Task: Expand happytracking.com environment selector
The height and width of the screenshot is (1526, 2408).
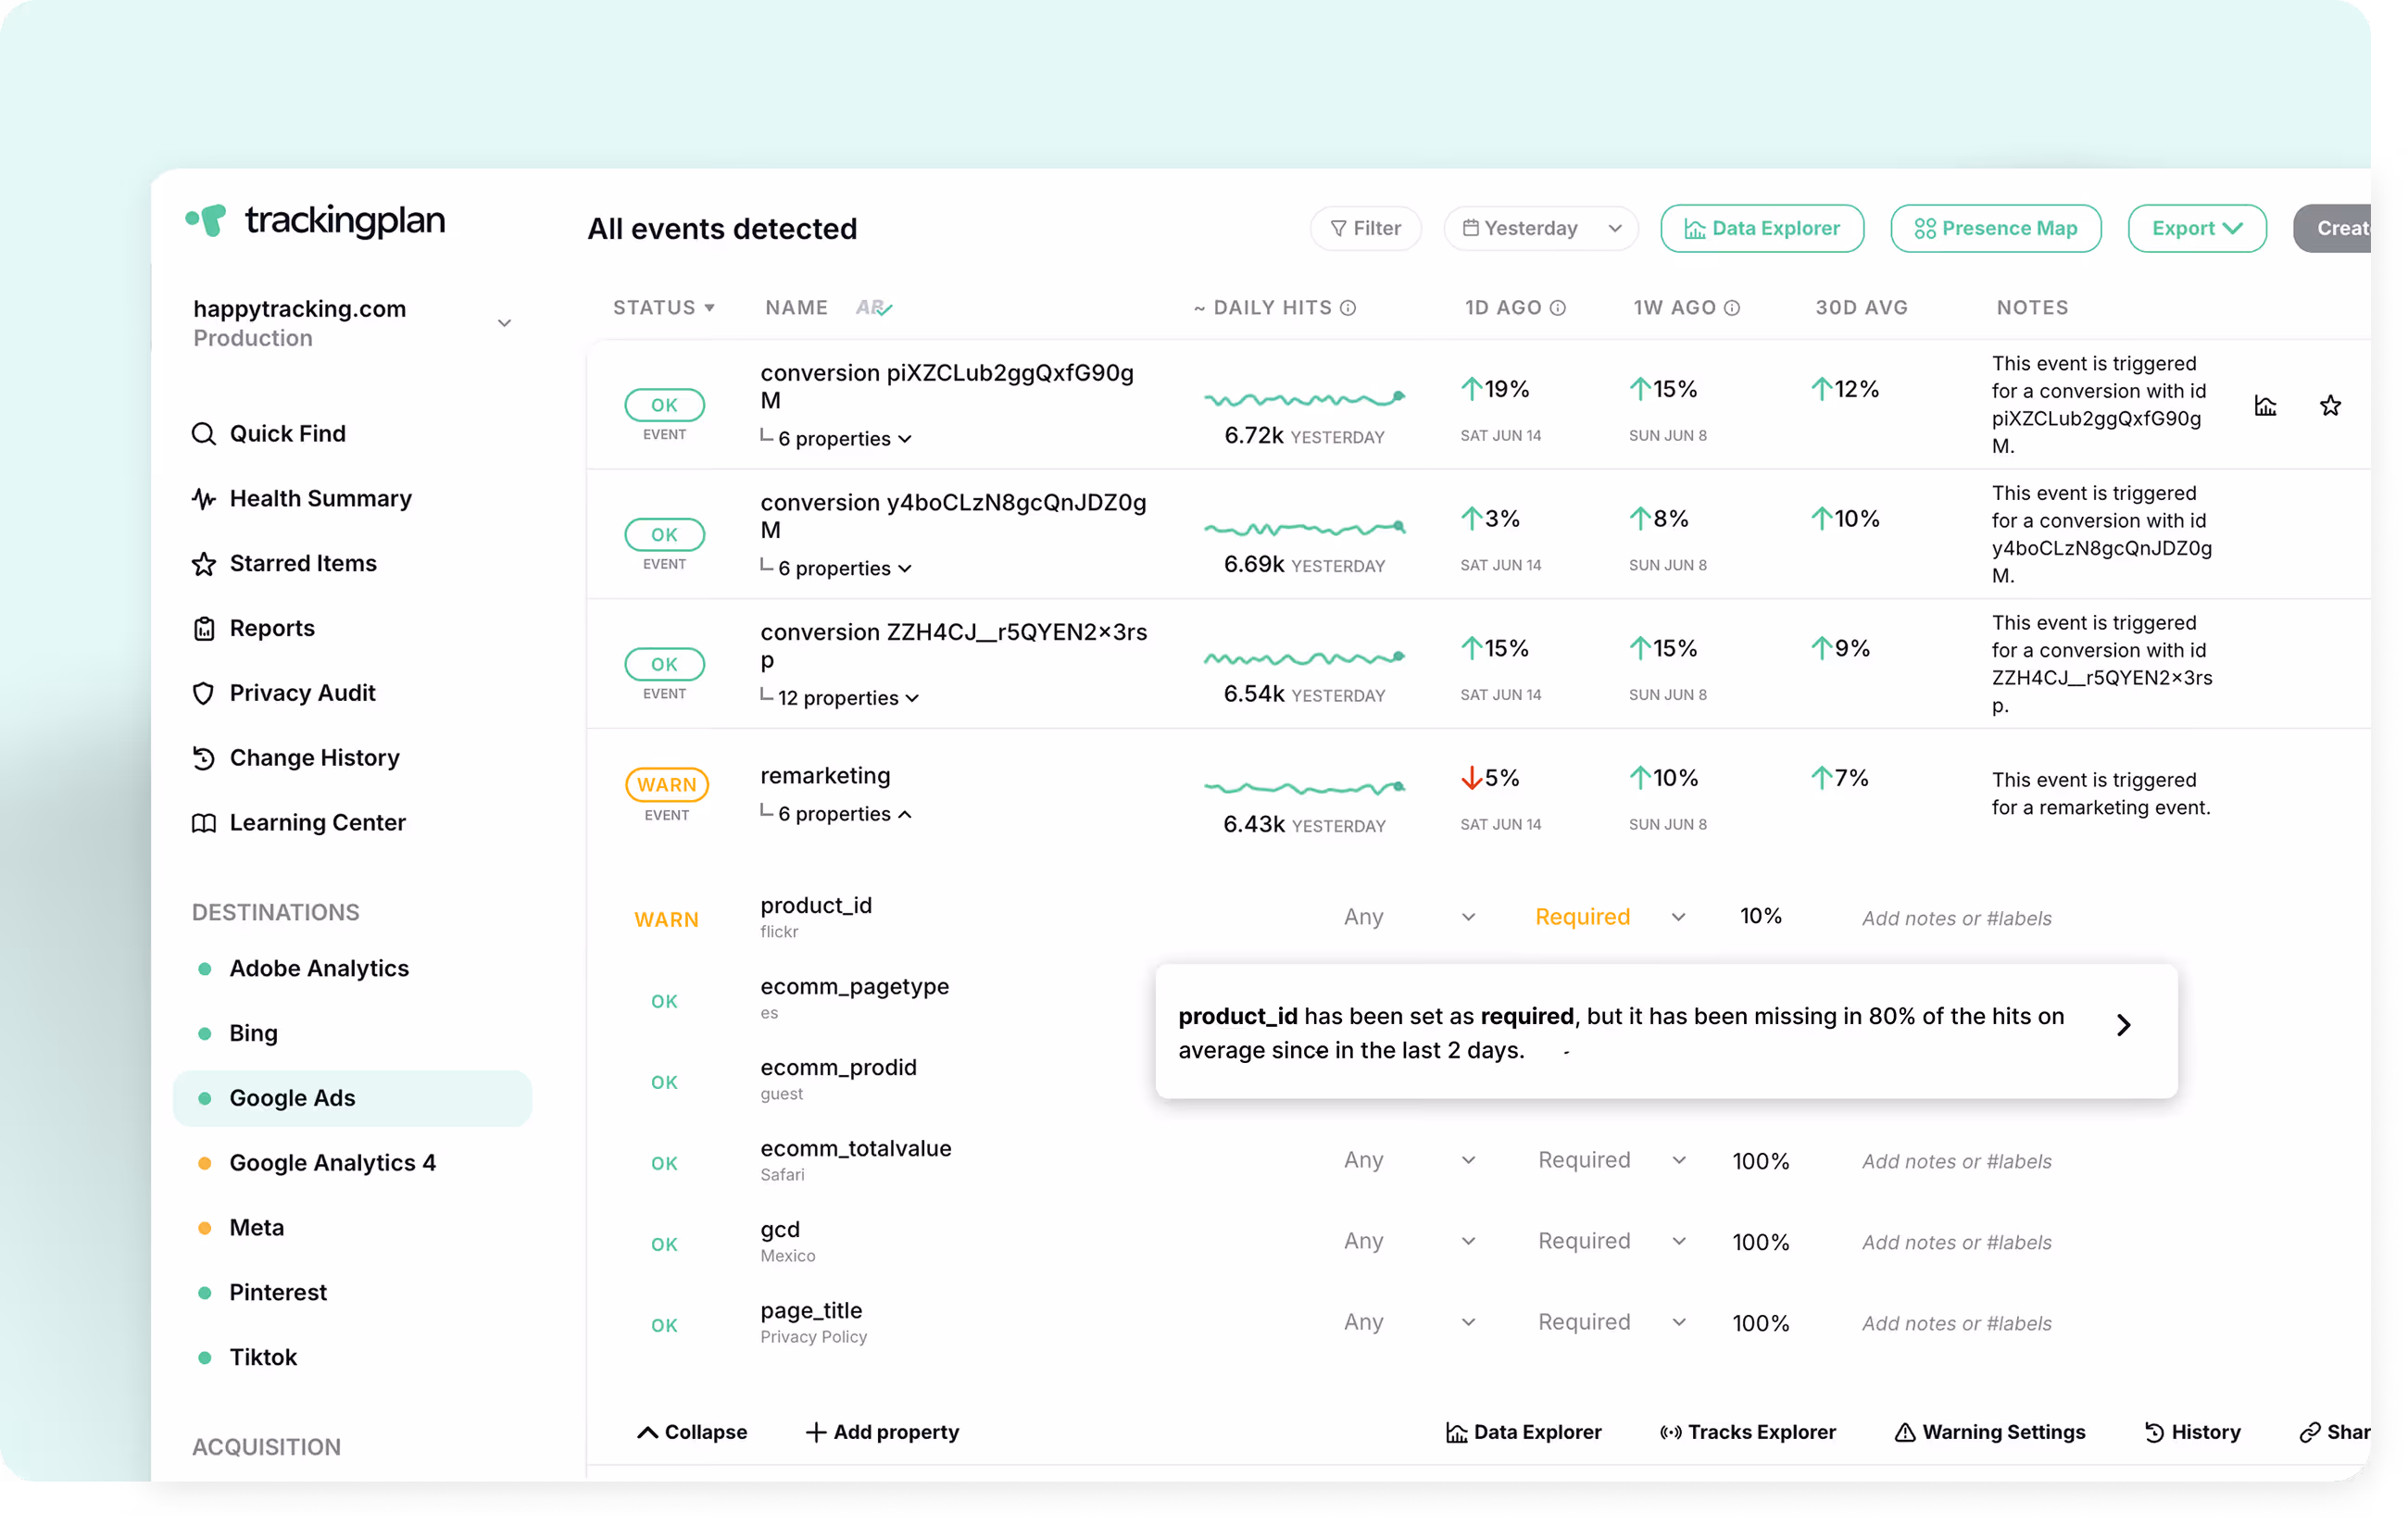Action: click(504, 323)
